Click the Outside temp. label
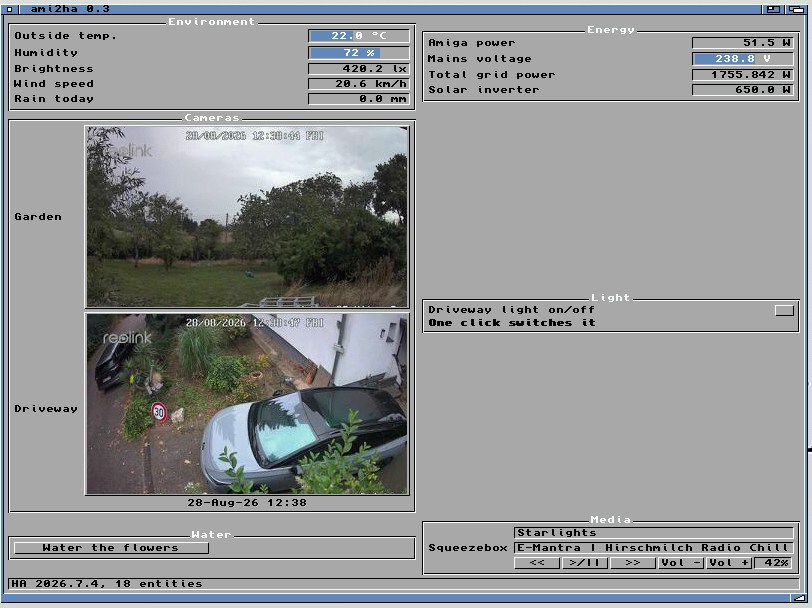Image resolution: width=812 pixels, height=608 pixels. pyautogui.click(x=66, y=36)
